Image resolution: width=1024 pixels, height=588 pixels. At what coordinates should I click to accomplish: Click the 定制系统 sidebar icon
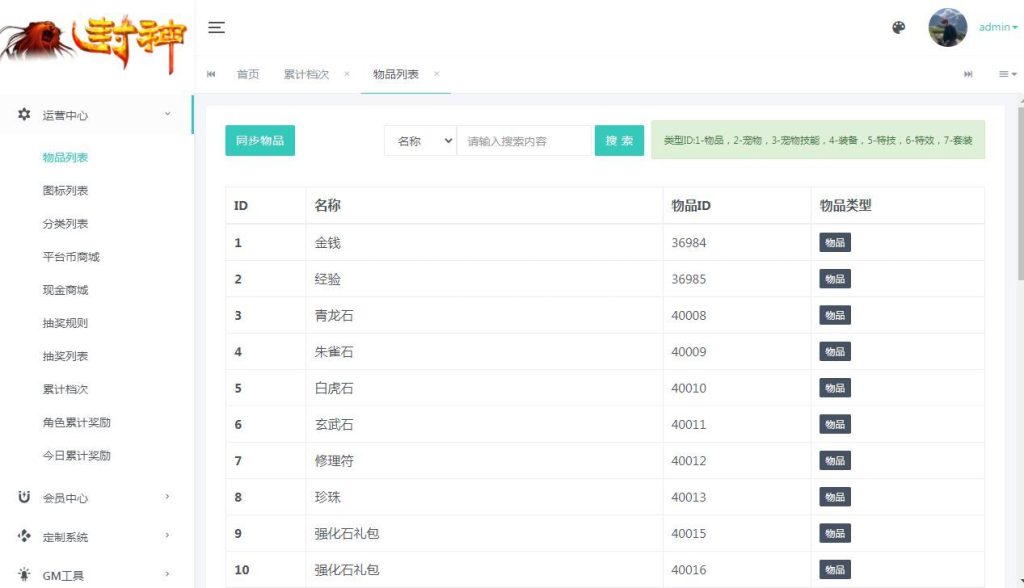(25, 537)
